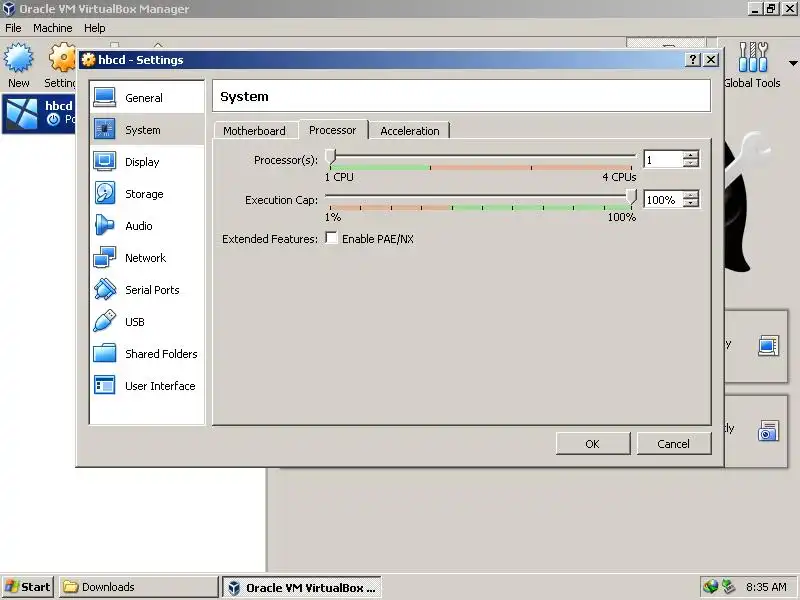Select the User Interface label
Viewport: 800px width, 600px height.
pyautogui.click(x=160, y=386)
